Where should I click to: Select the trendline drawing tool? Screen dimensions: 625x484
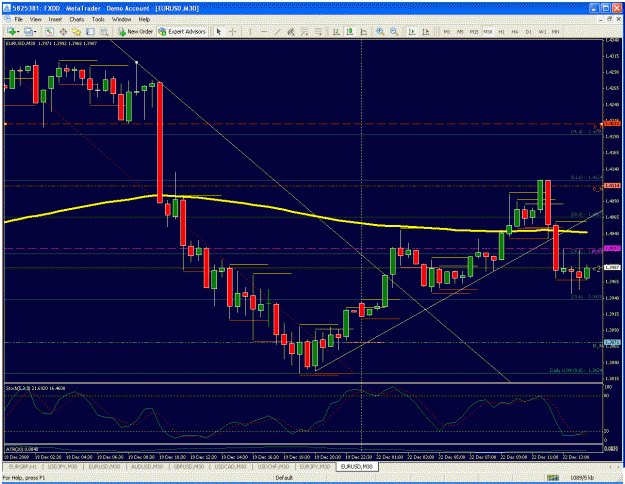click(277, 31)
